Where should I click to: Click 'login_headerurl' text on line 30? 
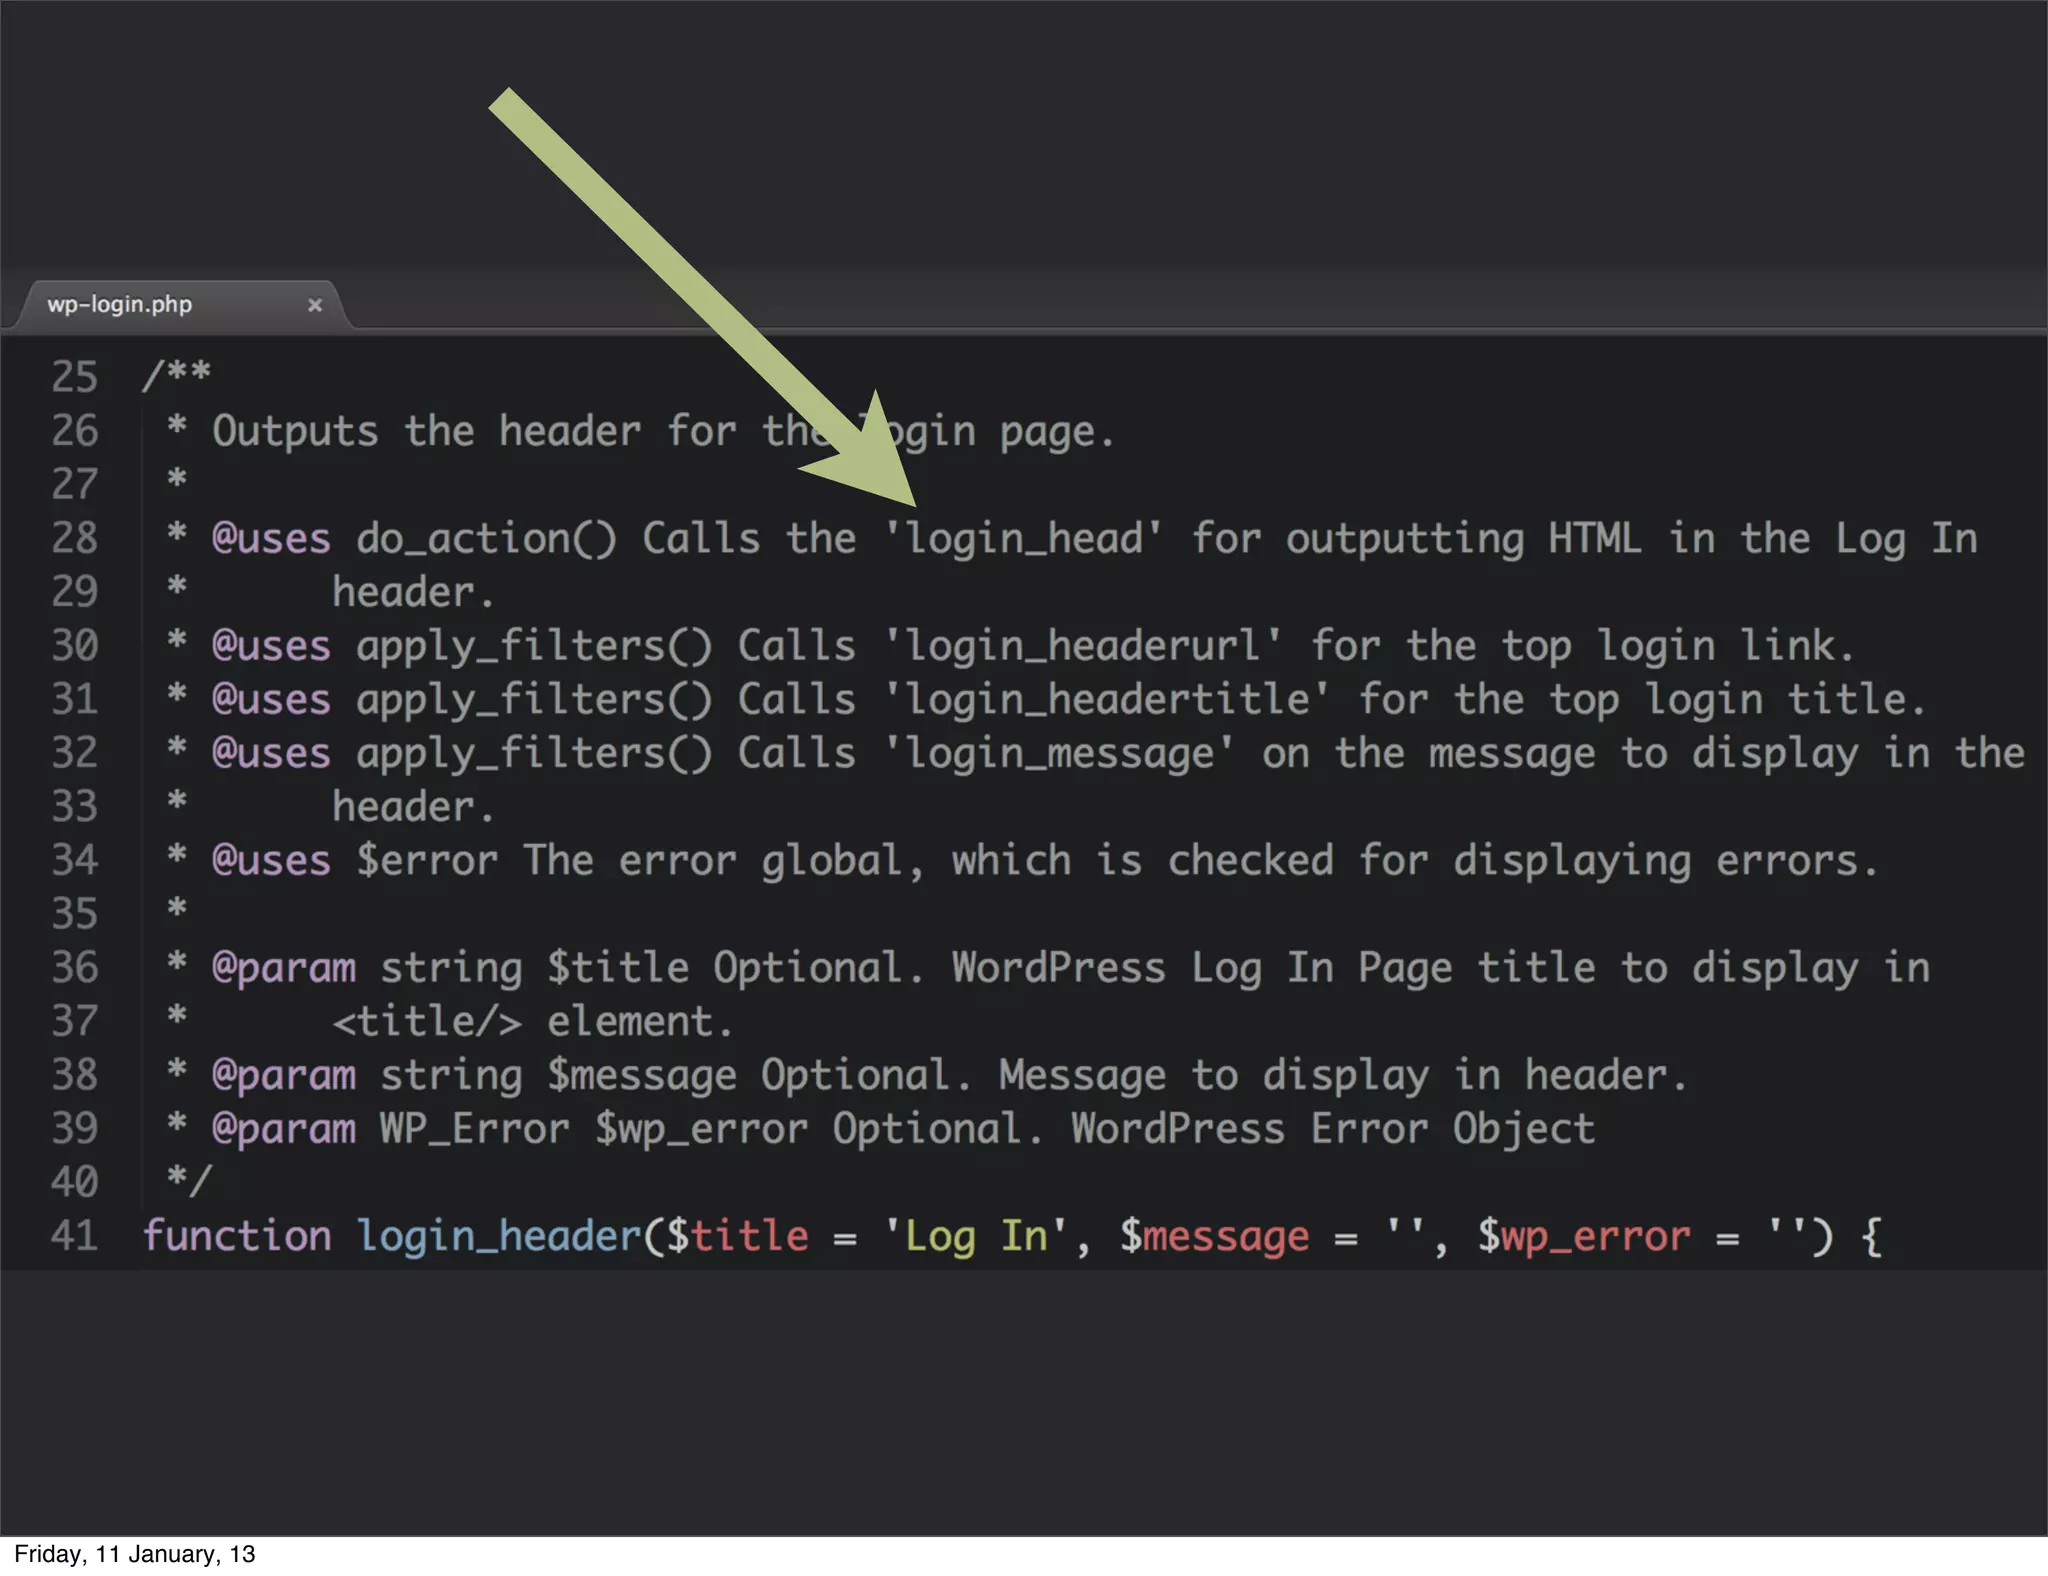[x=1083, y=646]
